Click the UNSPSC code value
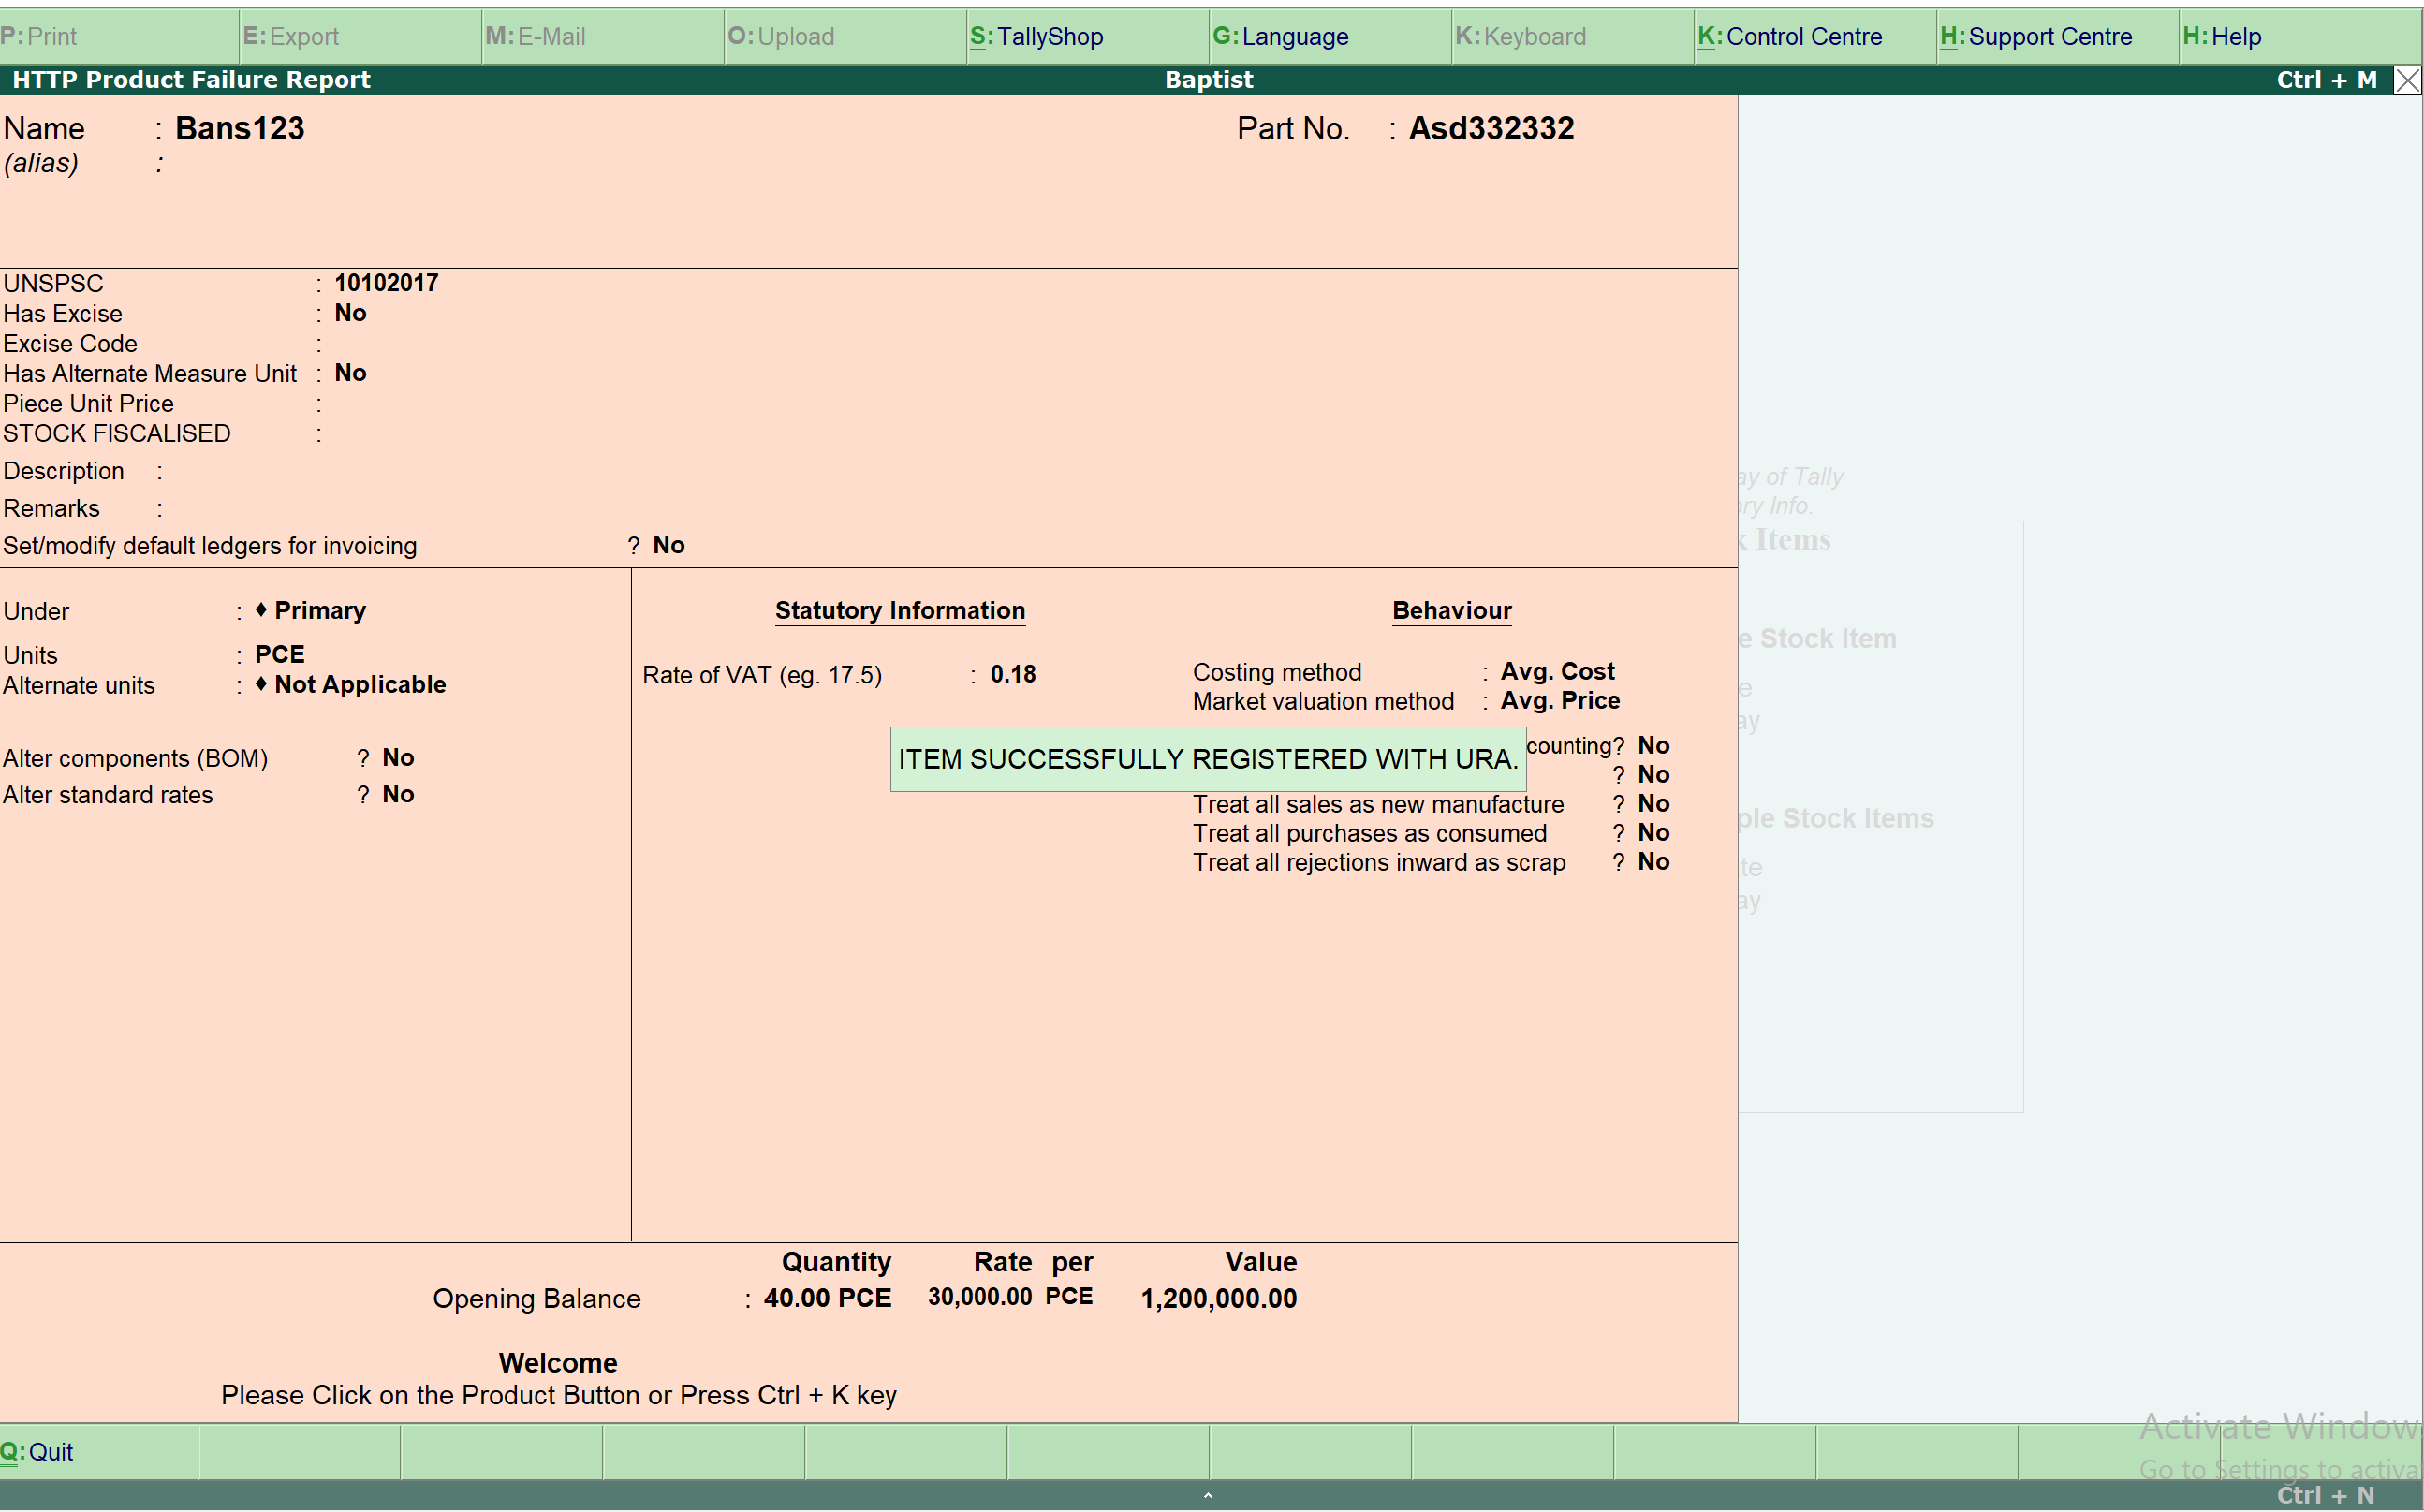The image size is (2424, 1512). pos(386,283)
